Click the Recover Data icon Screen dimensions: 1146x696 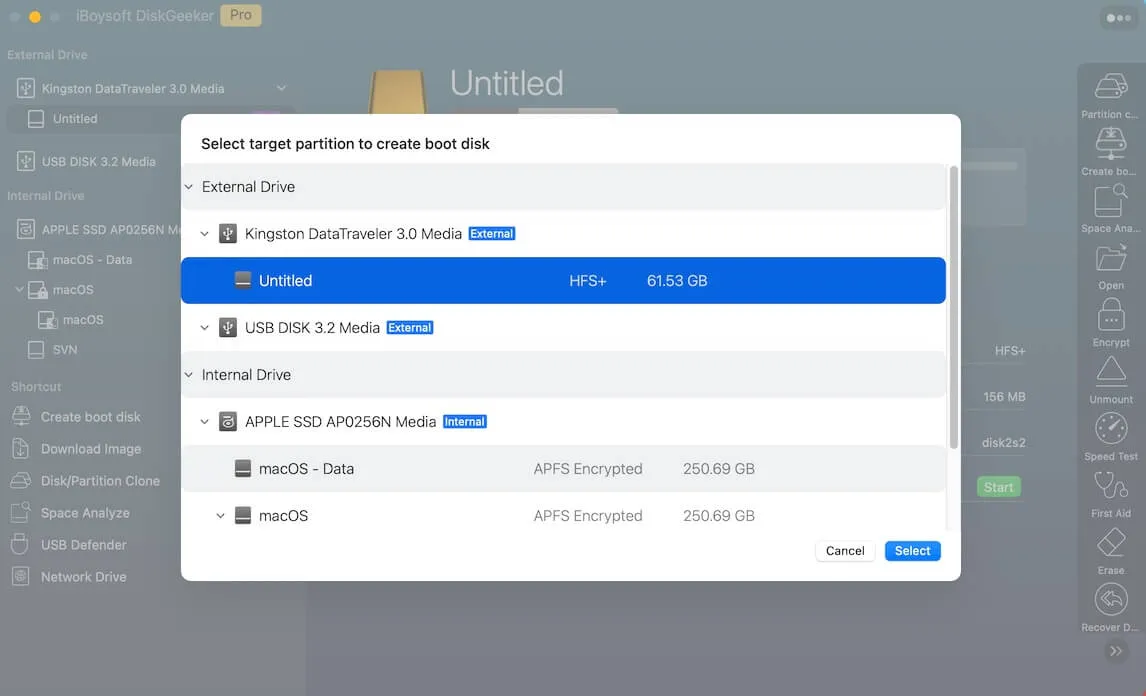pos(1110,599)
